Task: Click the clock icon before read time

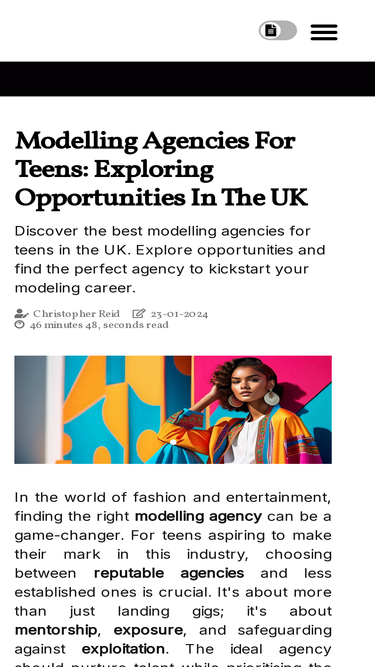Action: click(20, 325)
